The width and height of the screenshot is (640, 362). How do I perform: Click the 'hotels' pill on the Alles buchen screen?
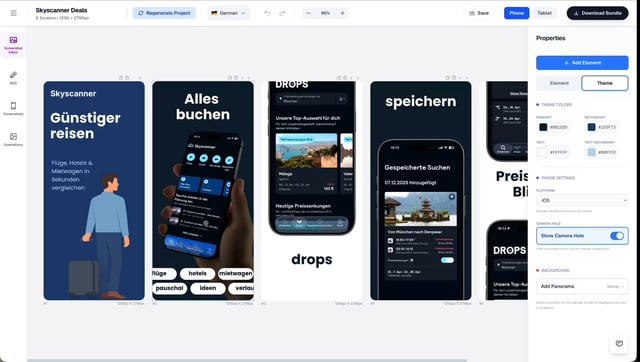point(198,273)
